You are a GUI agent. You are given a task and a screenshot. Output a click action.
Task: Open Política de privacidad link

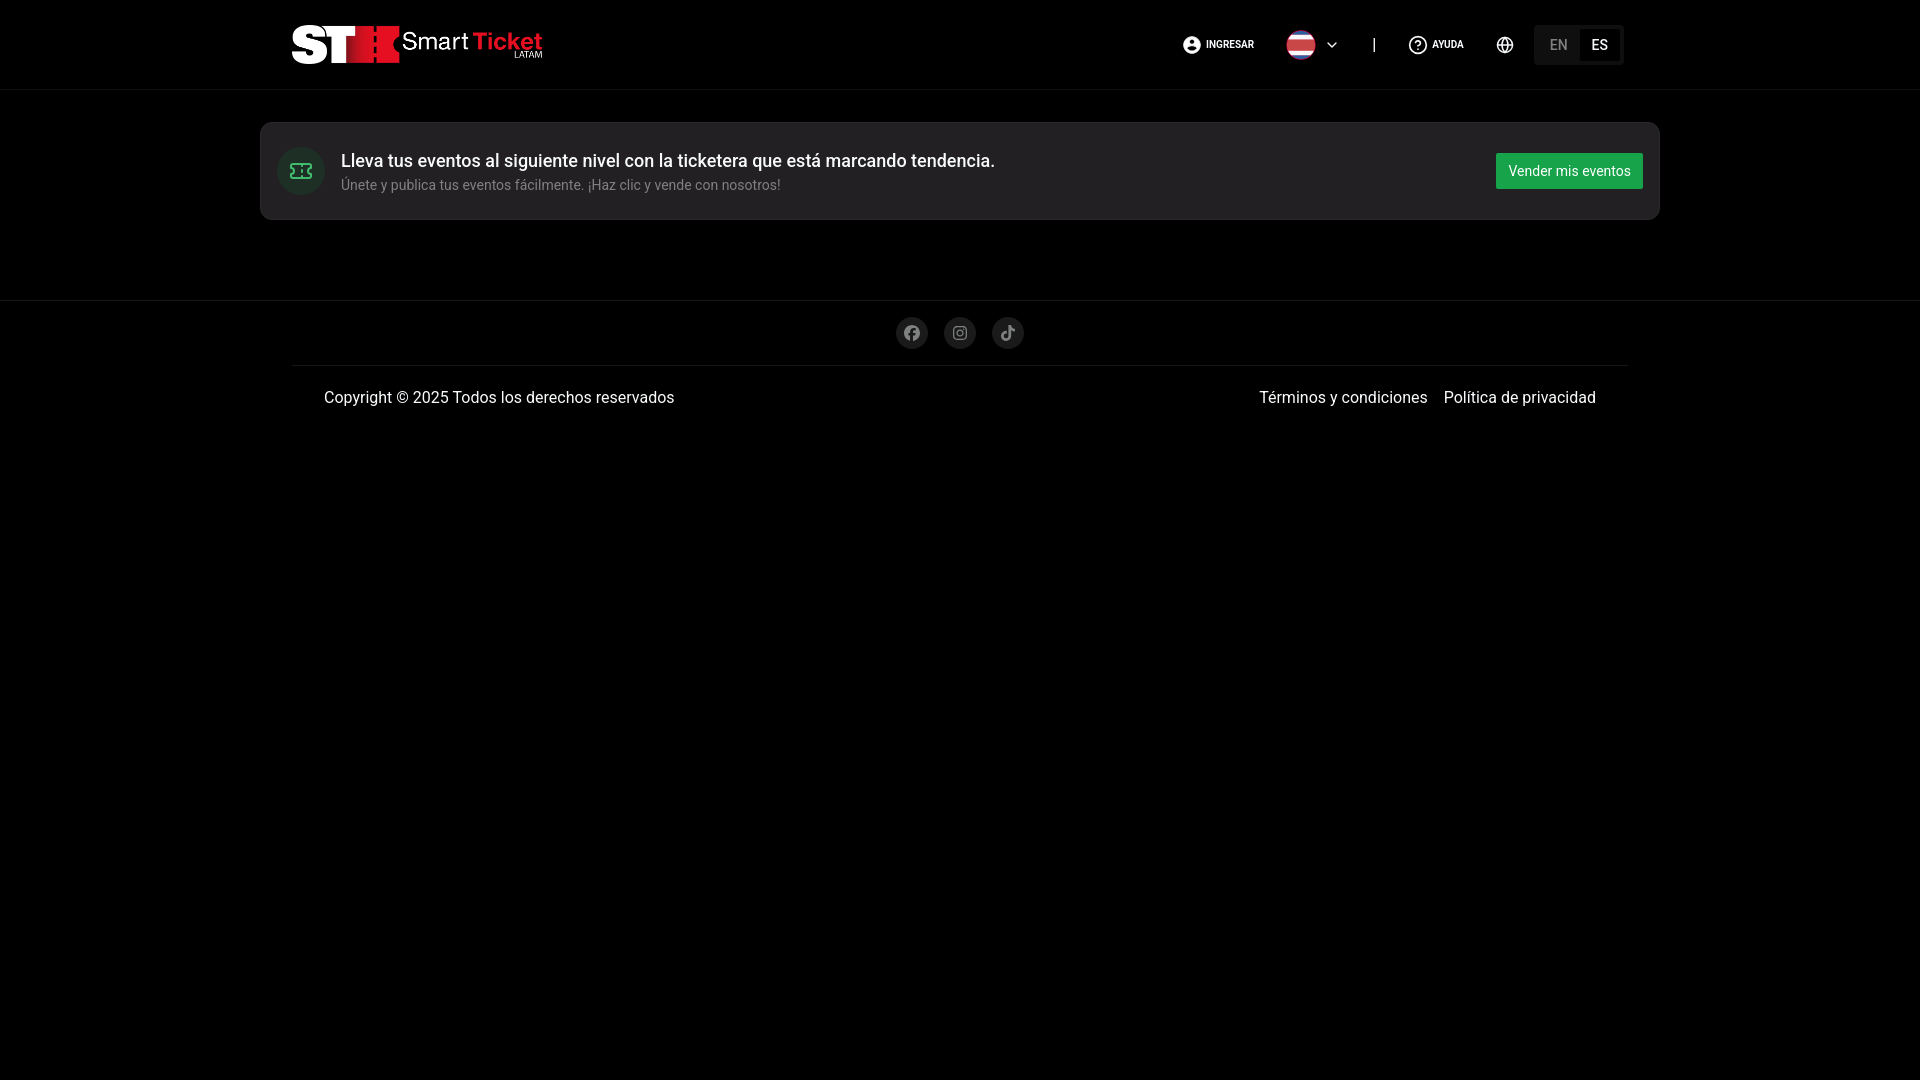tap(1520, 398)
